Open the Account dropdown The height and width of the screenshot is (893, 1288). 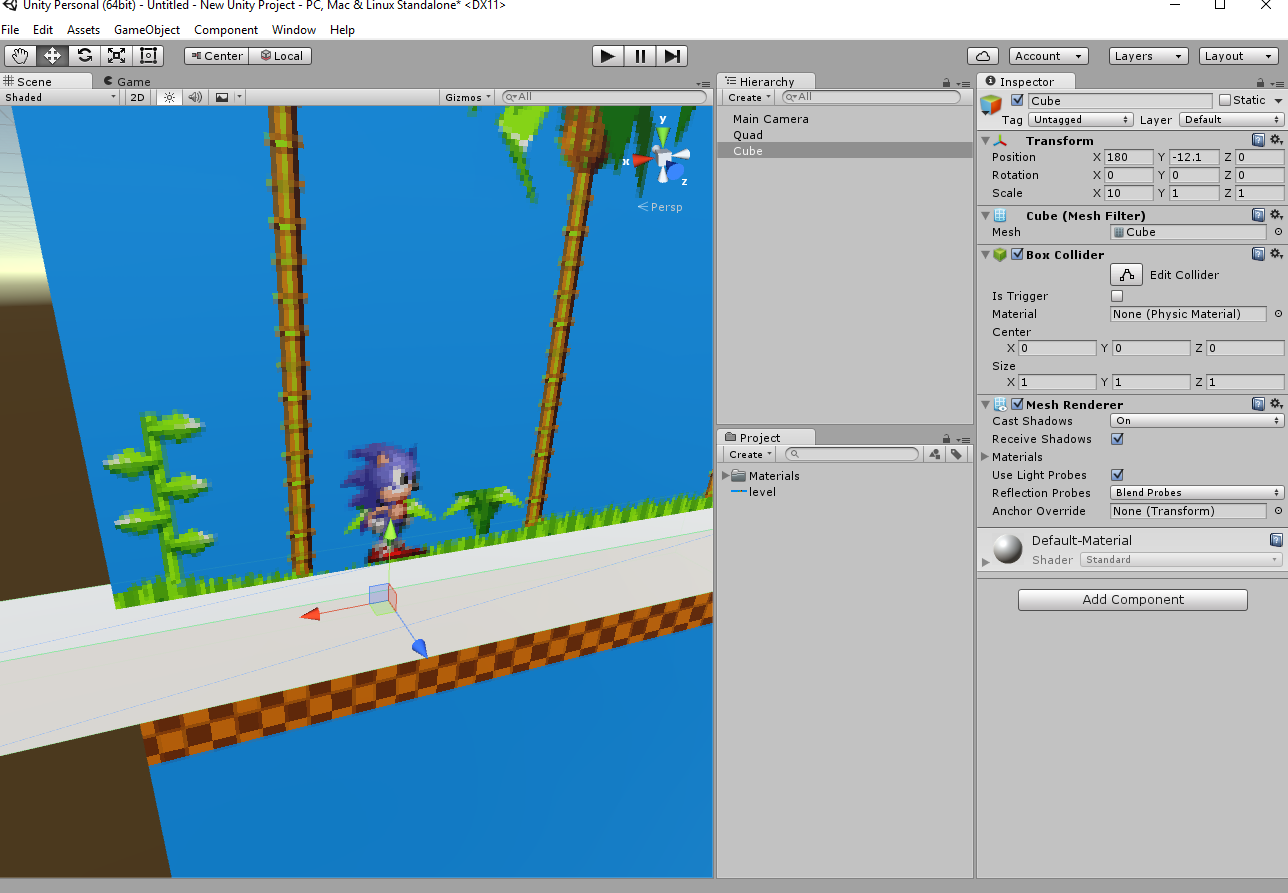pyautogui.click(x=1049, y=56)
